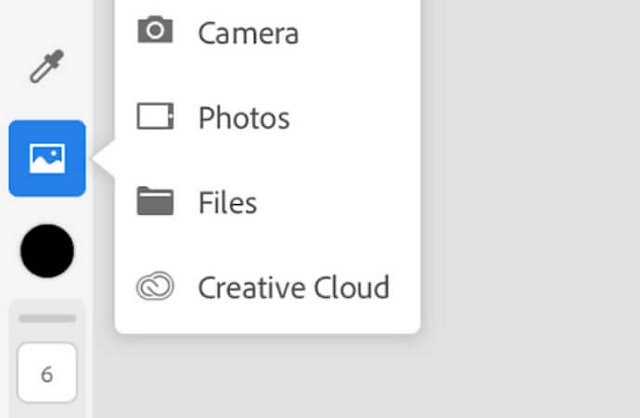
Task: Click white space below Creative Cloud entry
Action: [268, 318]
